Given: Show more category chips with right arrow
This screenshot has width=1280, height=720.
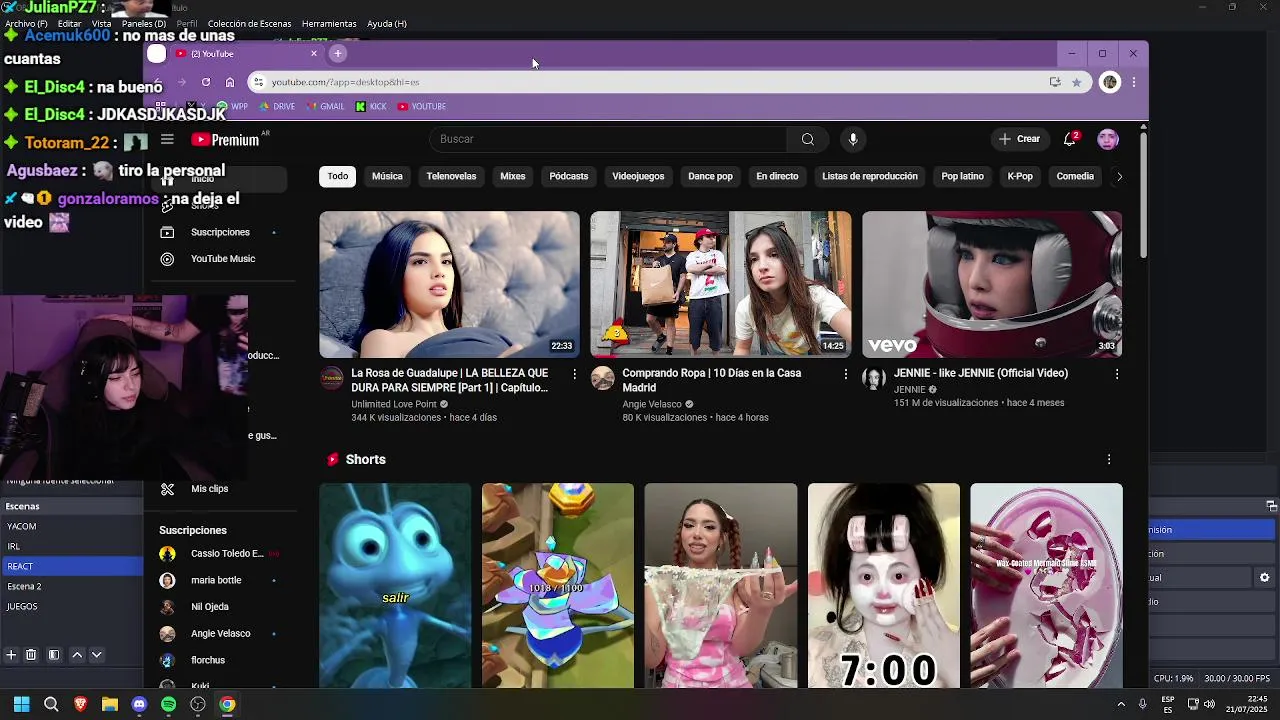Looking at the screenshot, I should (x=1119, y=176).
